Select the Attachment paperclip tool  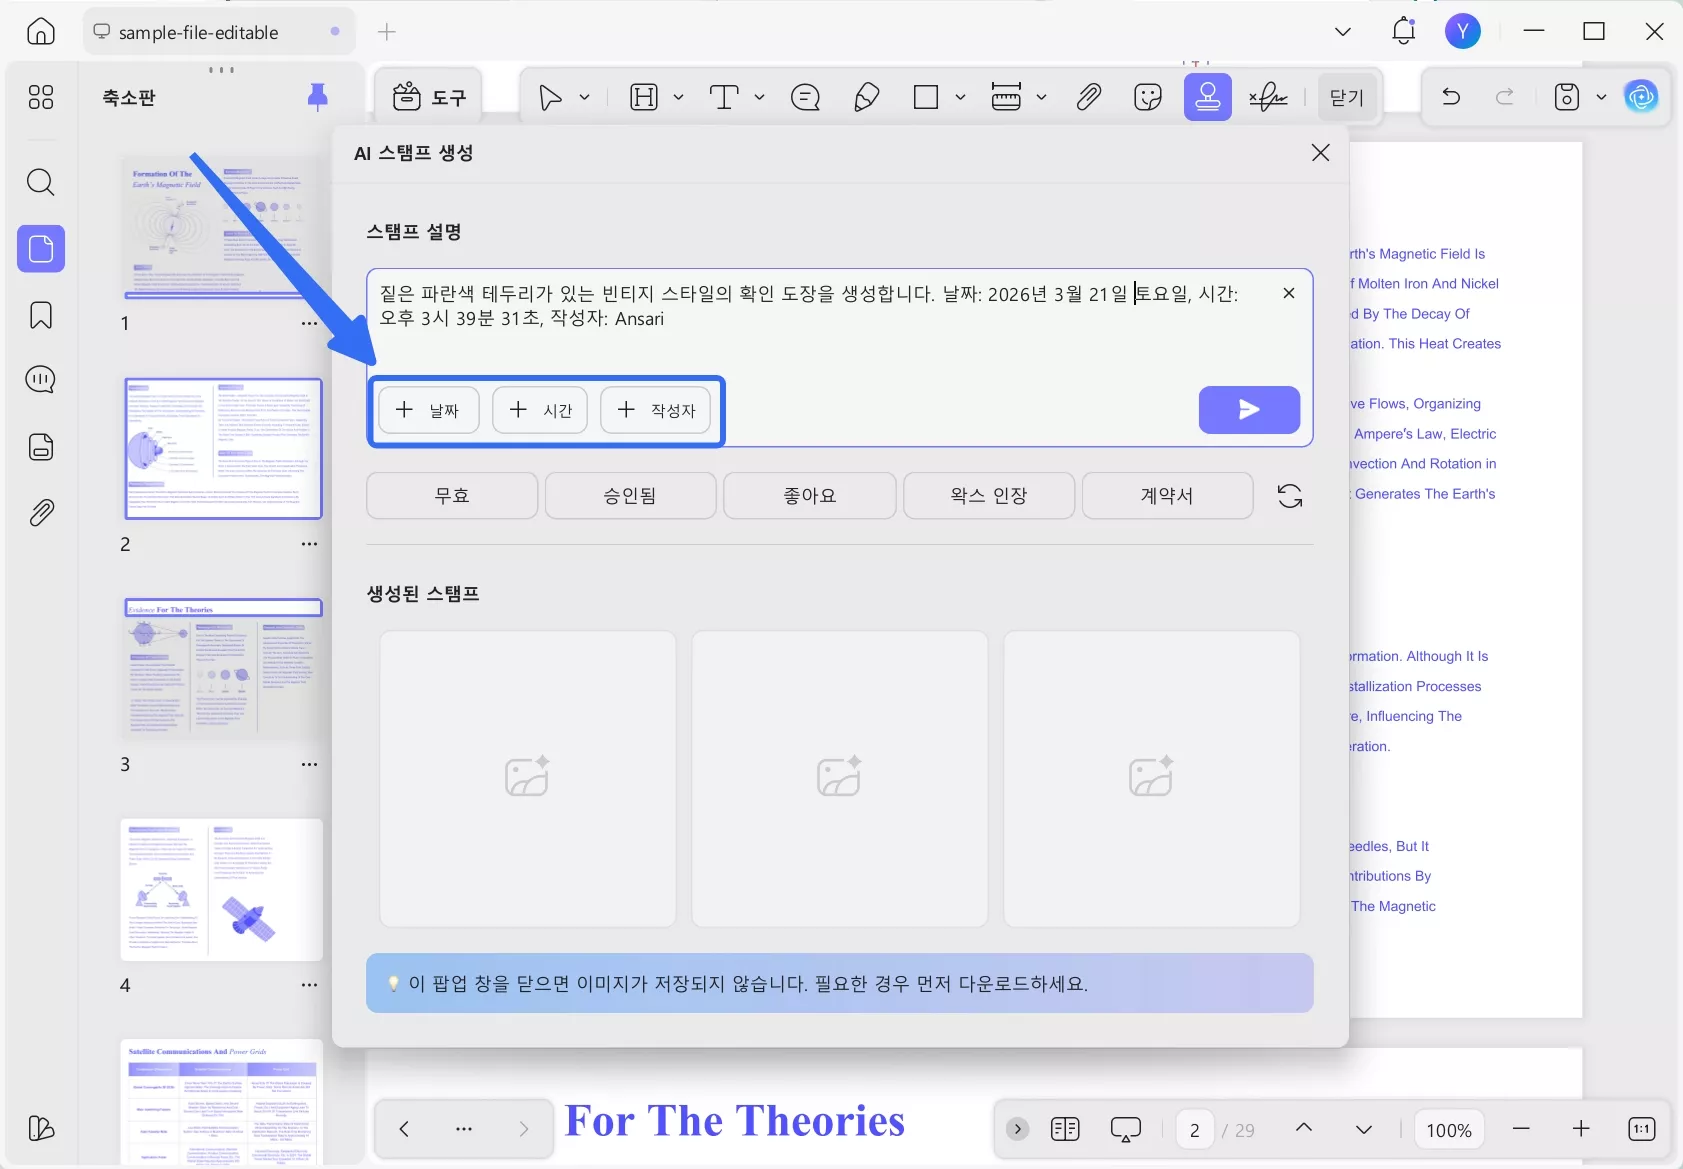[1089, 97]
